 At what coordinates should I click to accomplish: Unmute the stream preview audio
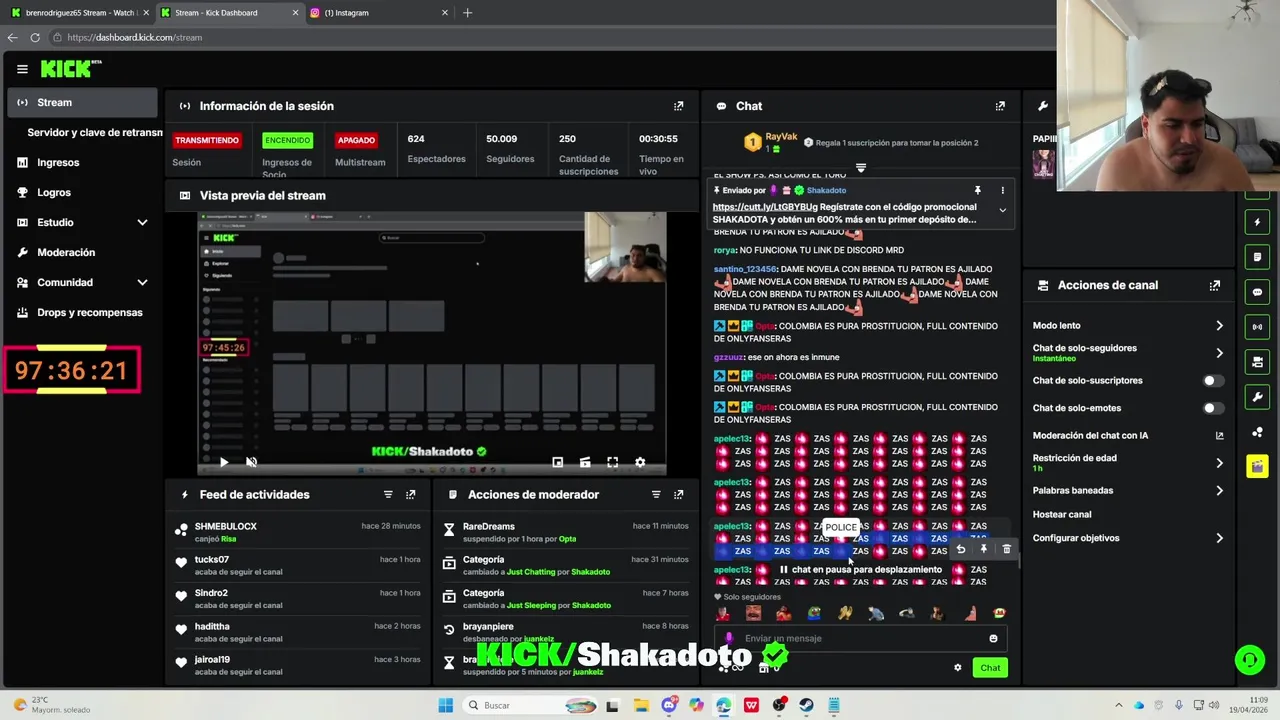(x=251, y=462)
